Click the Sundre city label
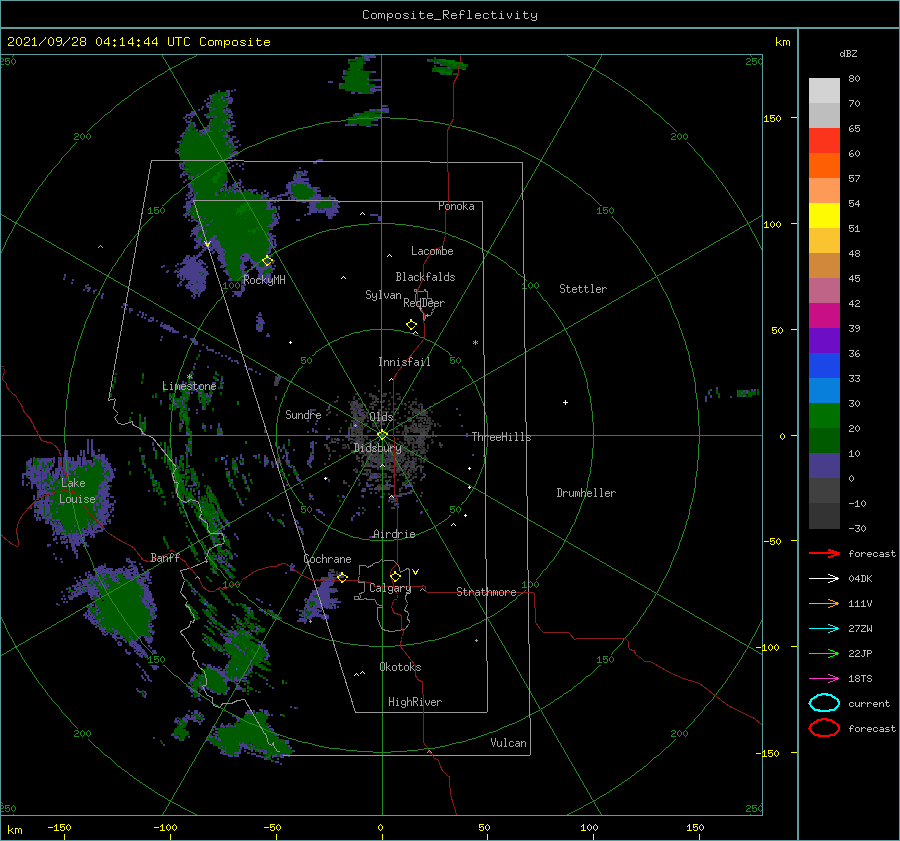 point(303,414)
